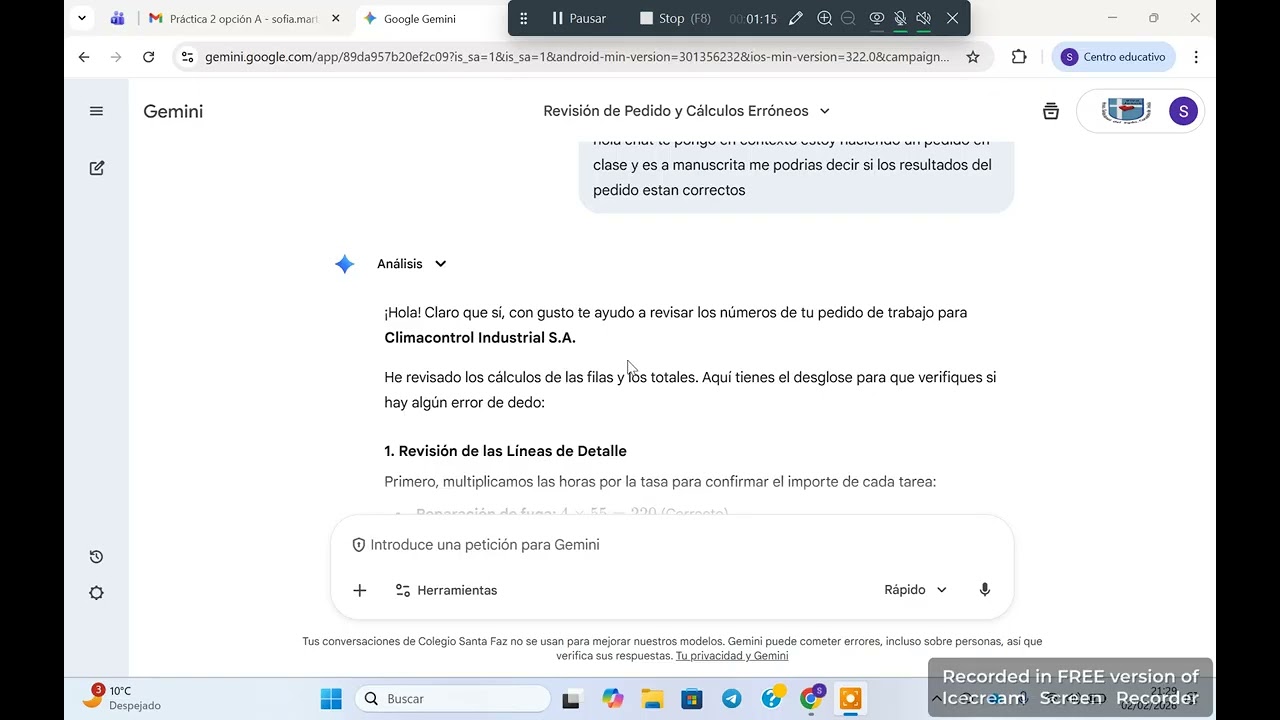This screenshot has height=720, width=1280.
Task: Open the browser extensions puzzle icon
Action: coord(1019,57)
